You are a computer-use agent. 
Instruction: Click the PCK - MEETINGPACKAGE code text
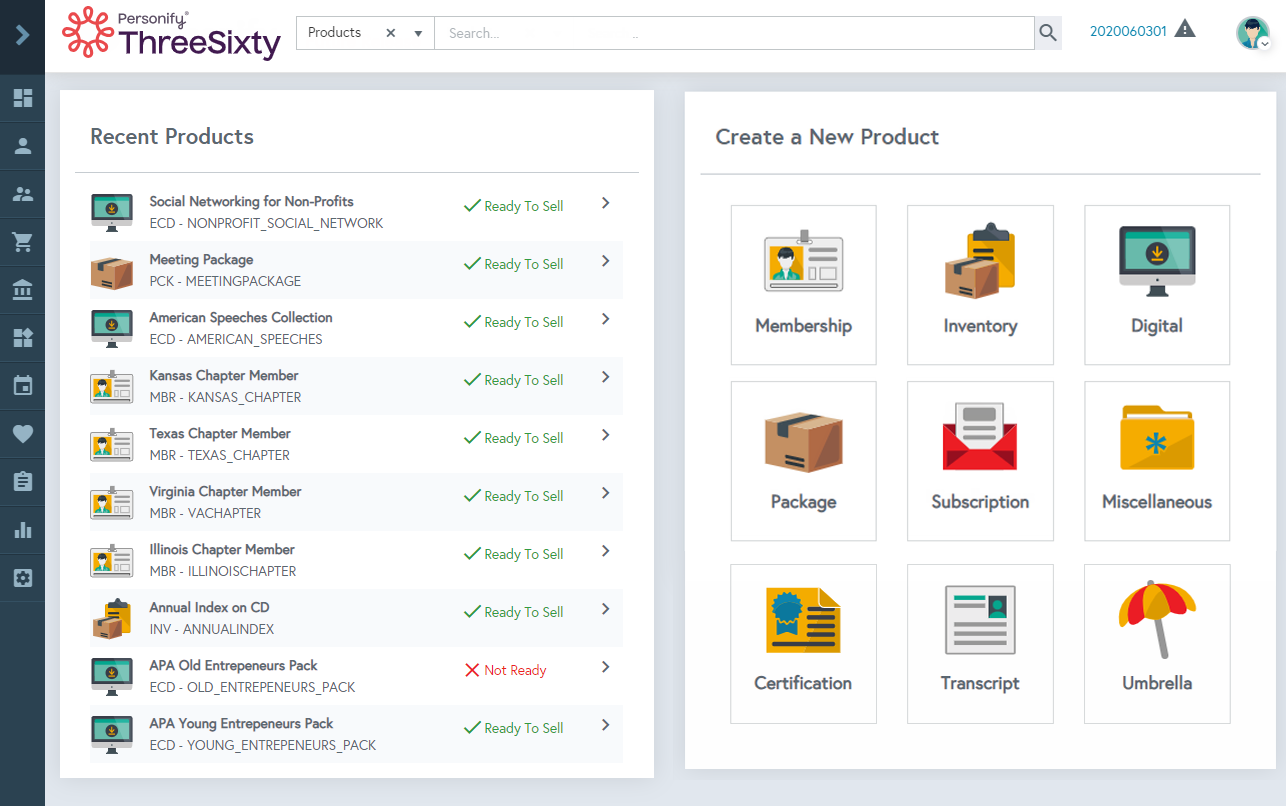pos(225,281)
